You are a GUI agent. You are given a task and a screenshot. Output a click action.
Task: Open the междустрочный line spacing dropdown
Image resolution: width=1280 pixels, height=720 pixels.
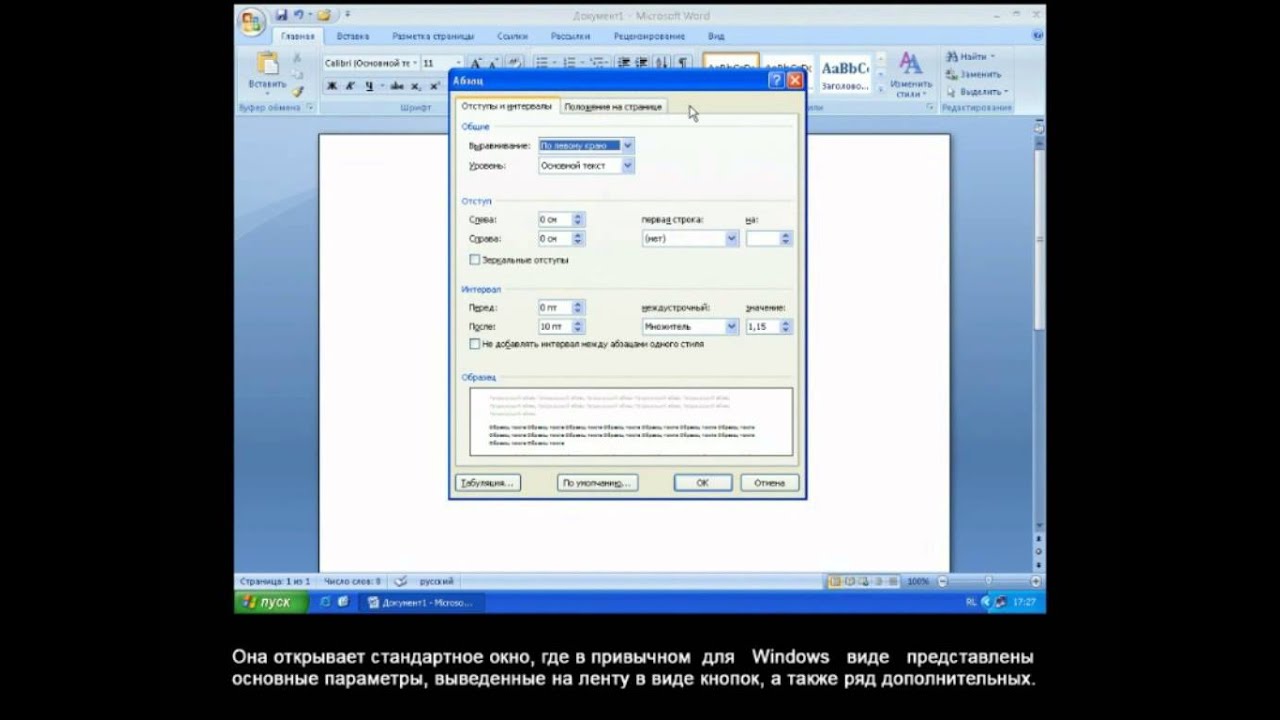pyautogui.click(x=731, y=327)
